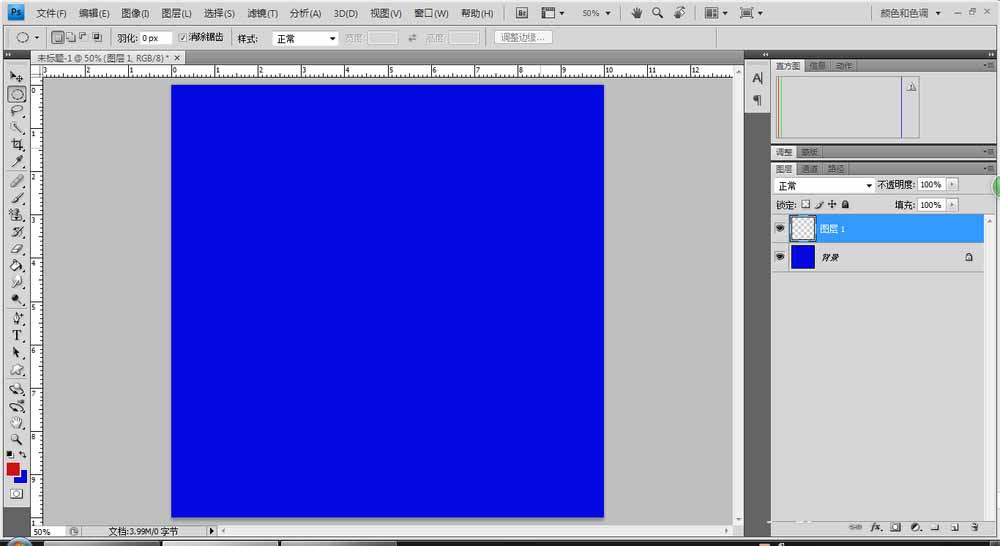
Task: Select the Pen tool
Action: coord(17,318)
